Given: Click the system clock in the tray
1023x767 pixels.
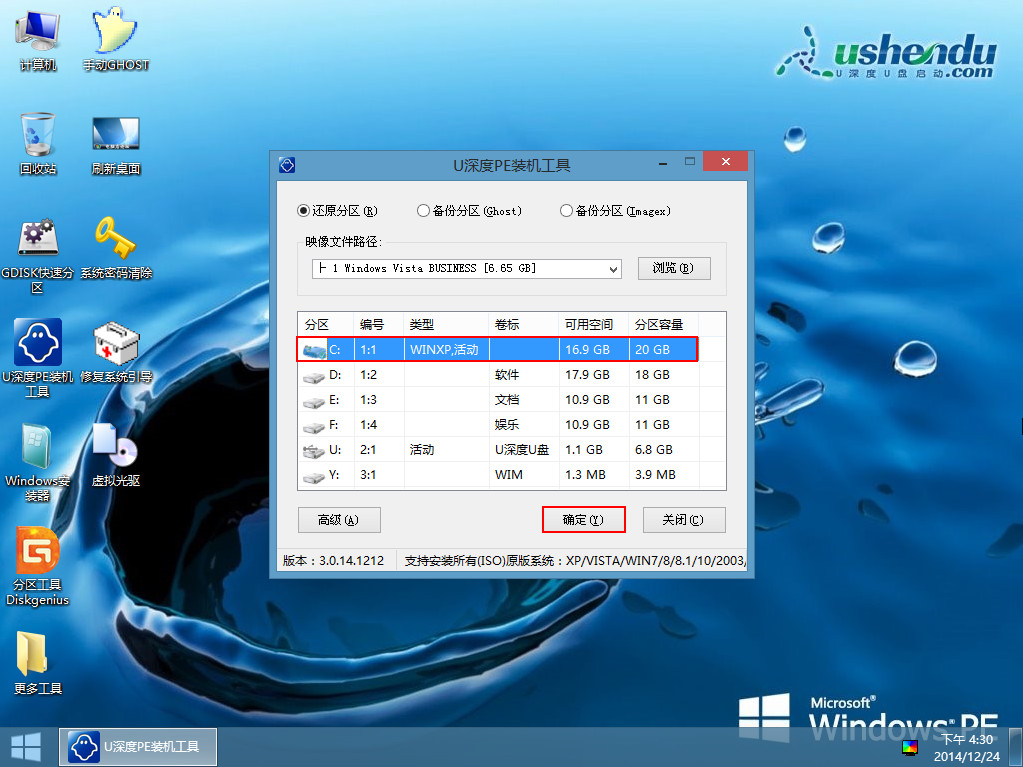Looking at the screenshot, I should pos(966,746).
